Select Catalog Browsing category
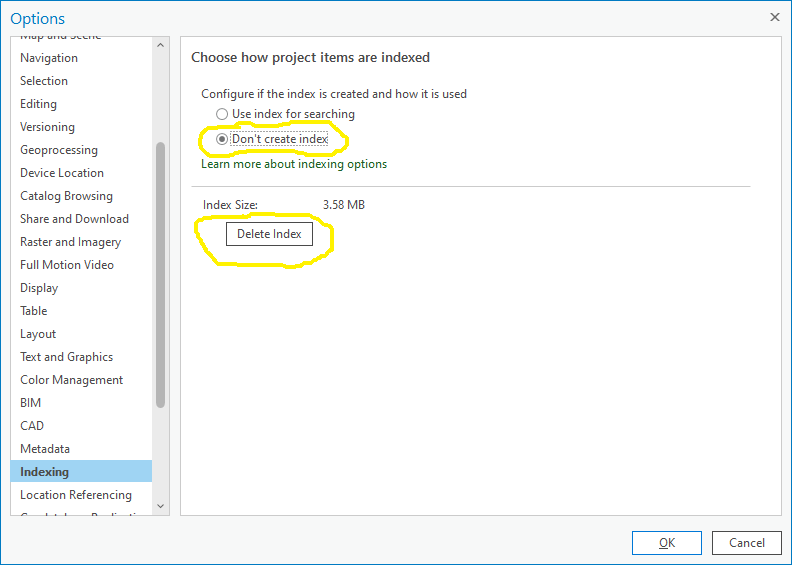Image resolution: width=794 pixels, height=566 pixels. pyautogui.click(x=66, y=196)
